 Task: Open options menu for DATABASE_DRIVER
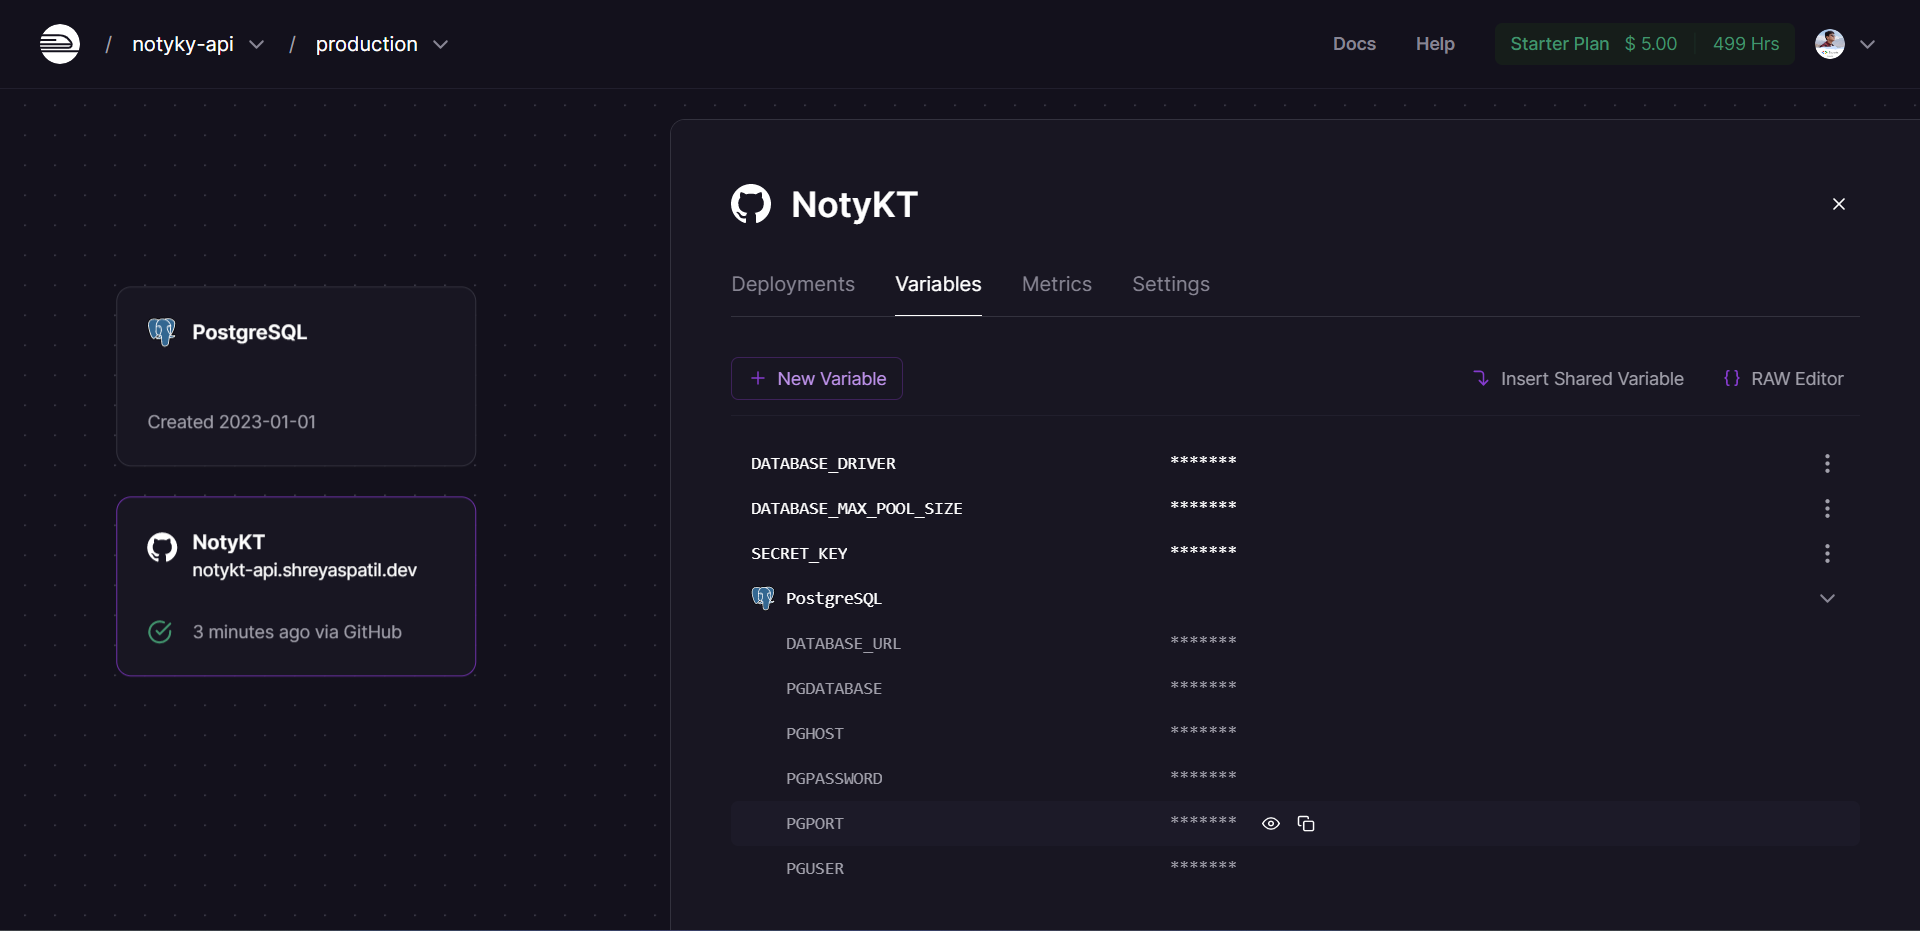click(1827, 464)
